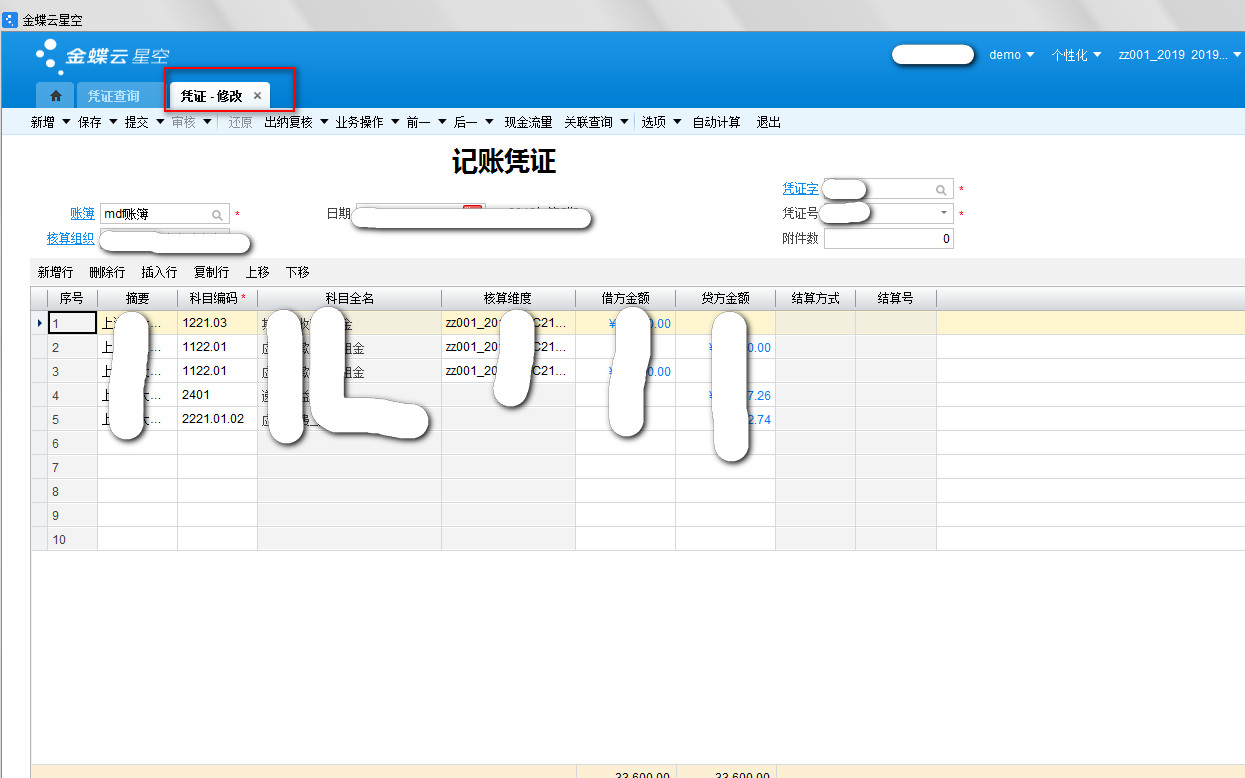The image size is (1245, 778).
Task: Open the 核算组织 link
Action: pyautogui.click(x=70, y=238)
